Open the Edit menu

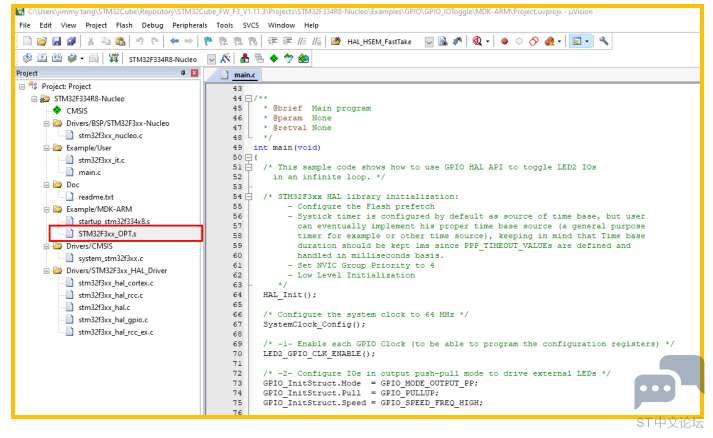click(x=45, y=25)
